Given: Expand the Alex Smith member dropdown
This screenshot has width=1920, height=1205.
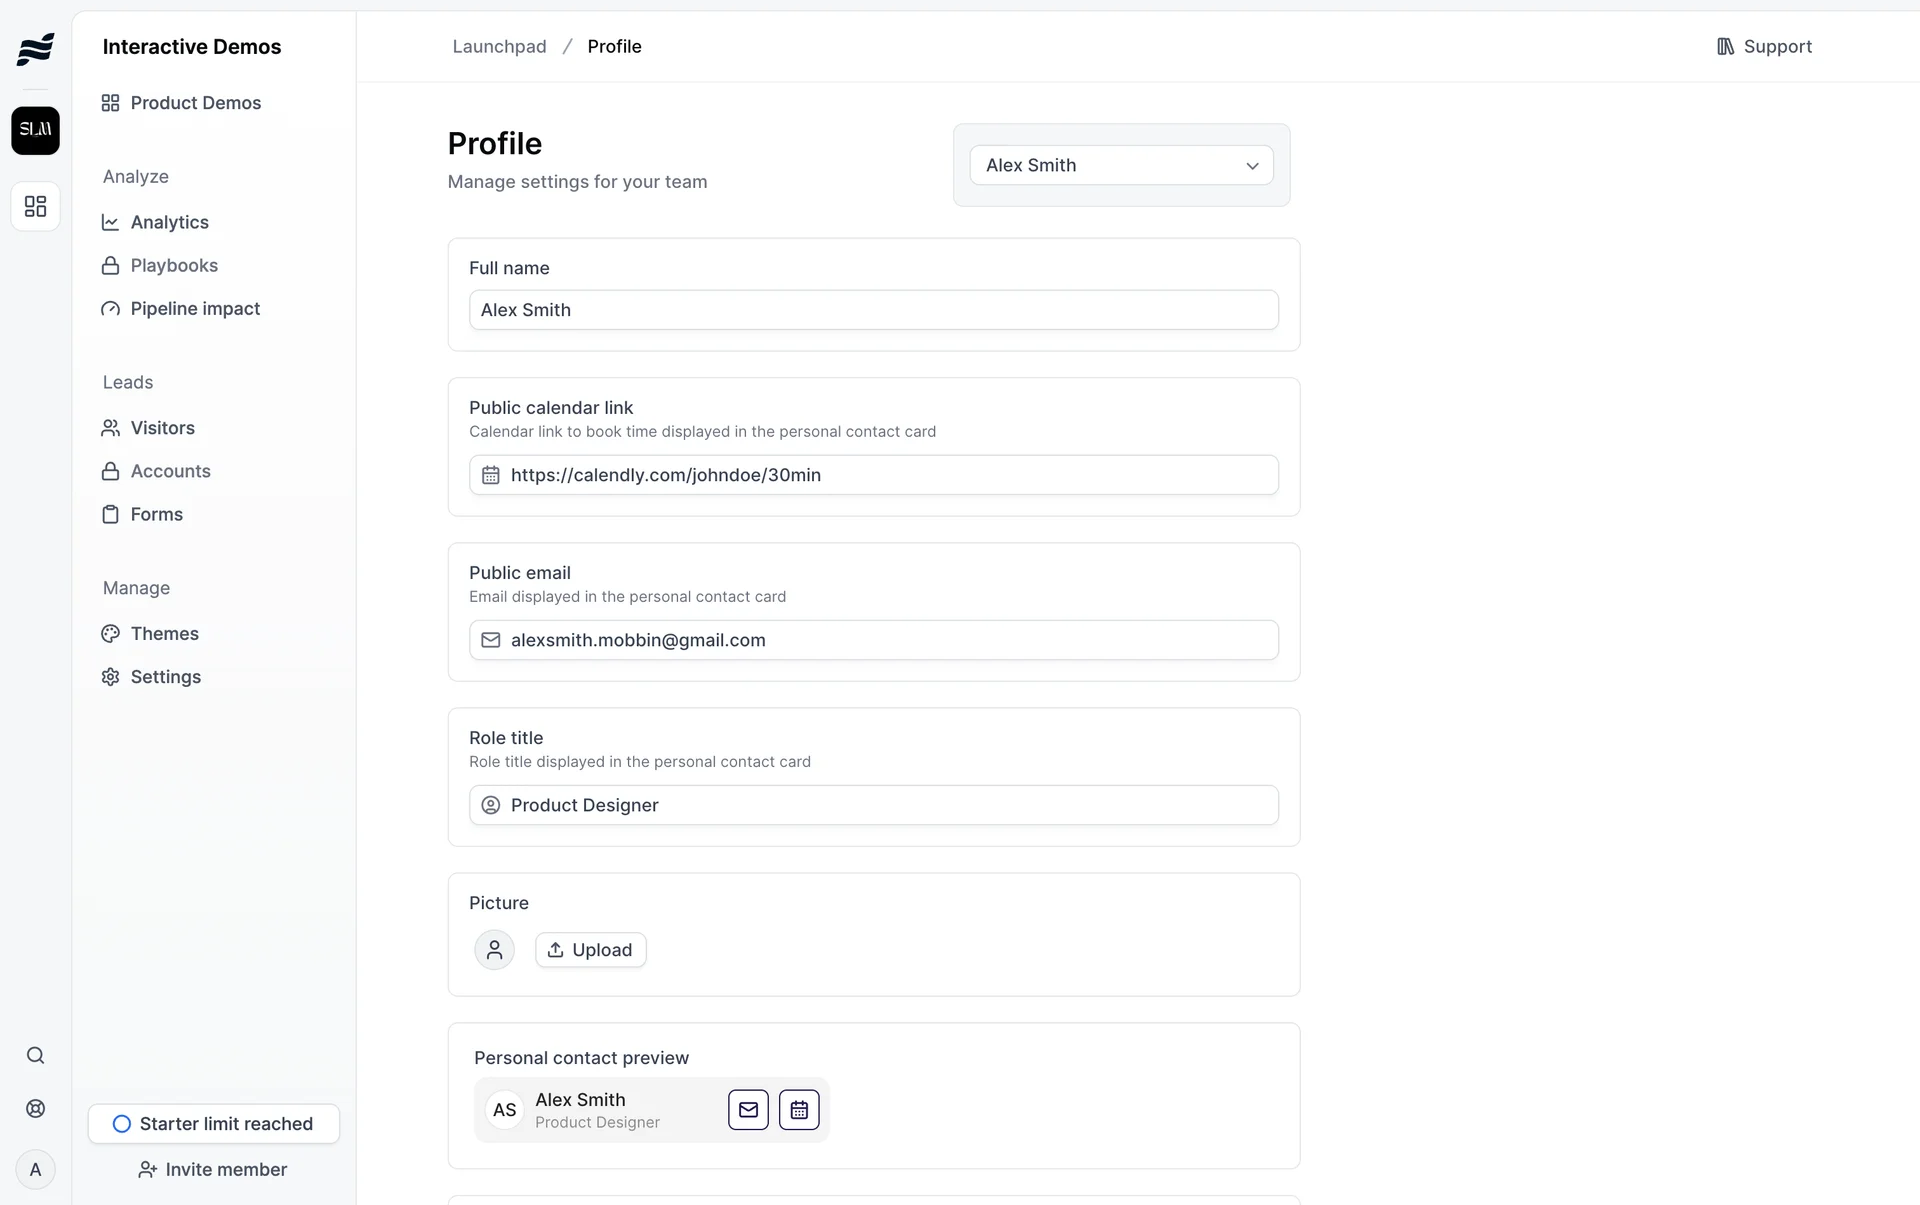Looking at the screenshot, I should (x=1121, y=166).
